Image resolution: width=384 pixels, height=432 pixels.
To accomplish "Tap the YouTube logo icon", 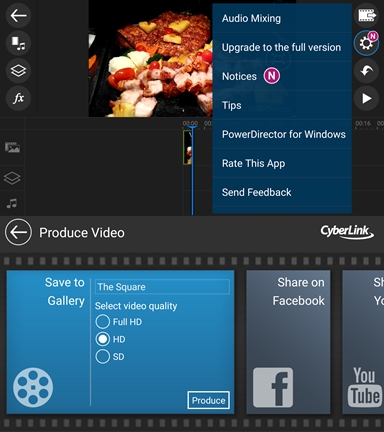I will [x=365, y=387].
